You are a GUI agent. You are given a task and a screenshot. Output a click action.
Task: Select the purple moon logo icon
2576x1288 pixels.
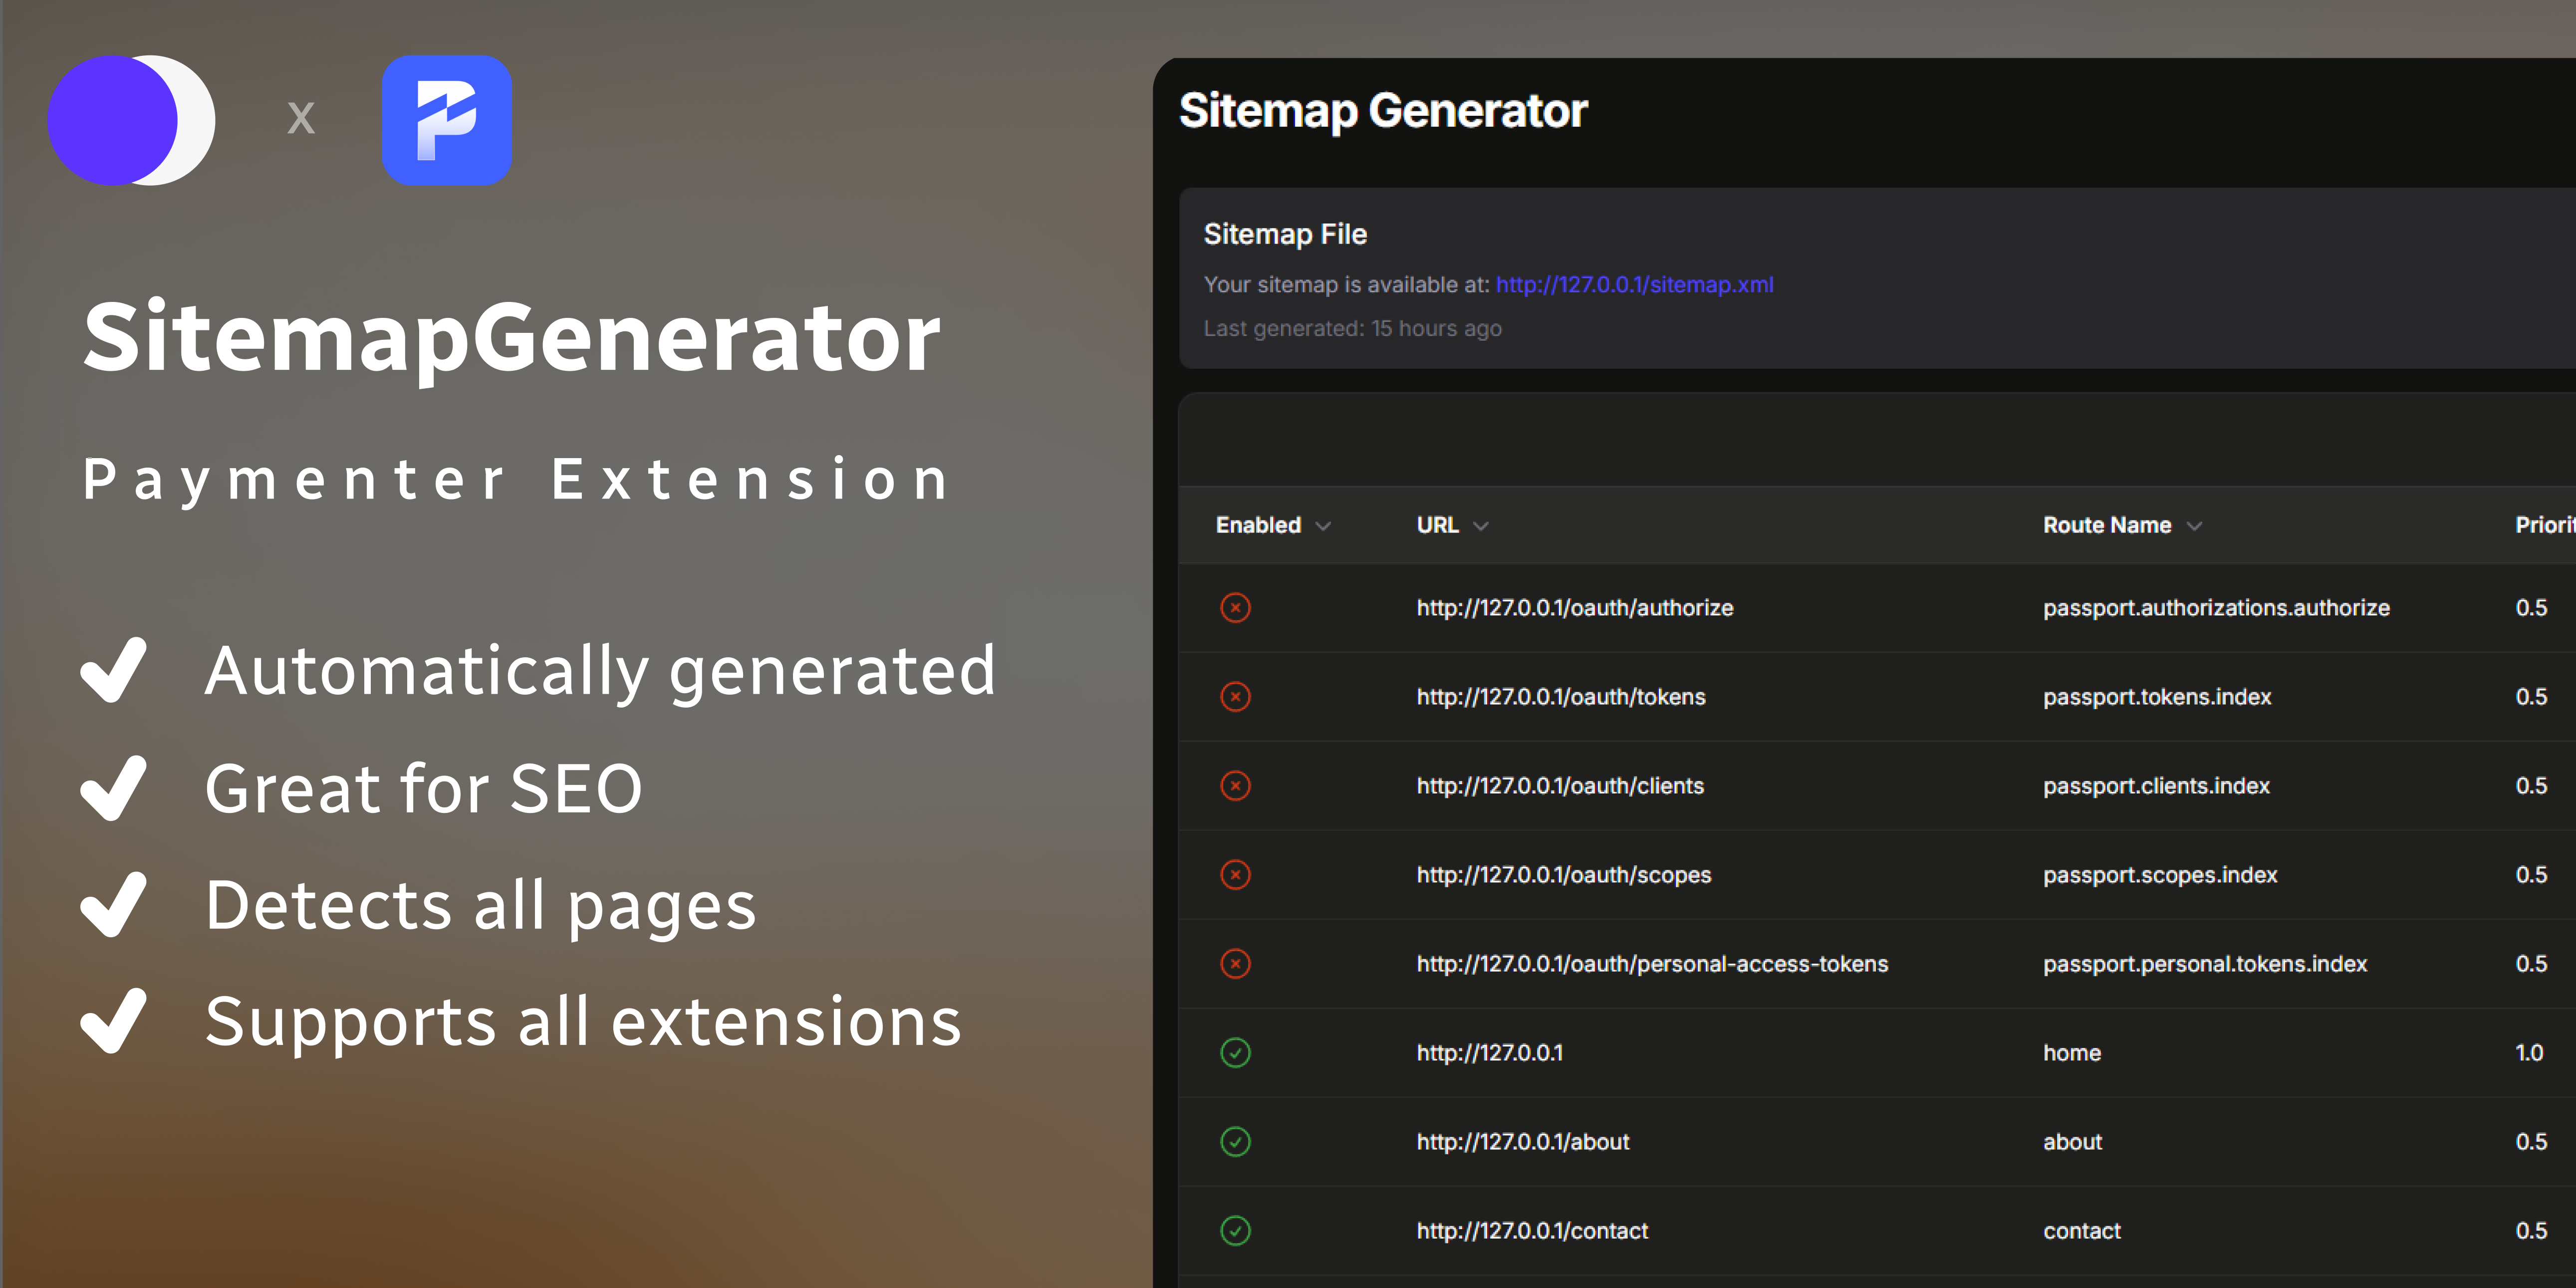coord(131,120)
